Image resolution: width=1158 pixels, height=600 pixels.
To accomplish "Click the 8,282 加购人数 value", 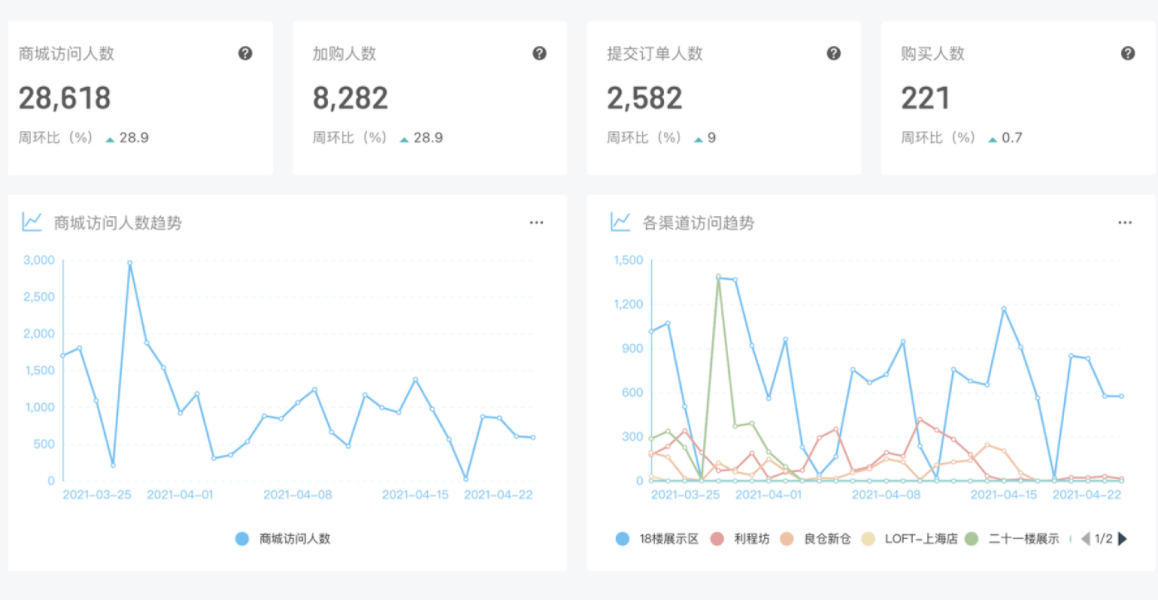I will pos(350,98).
